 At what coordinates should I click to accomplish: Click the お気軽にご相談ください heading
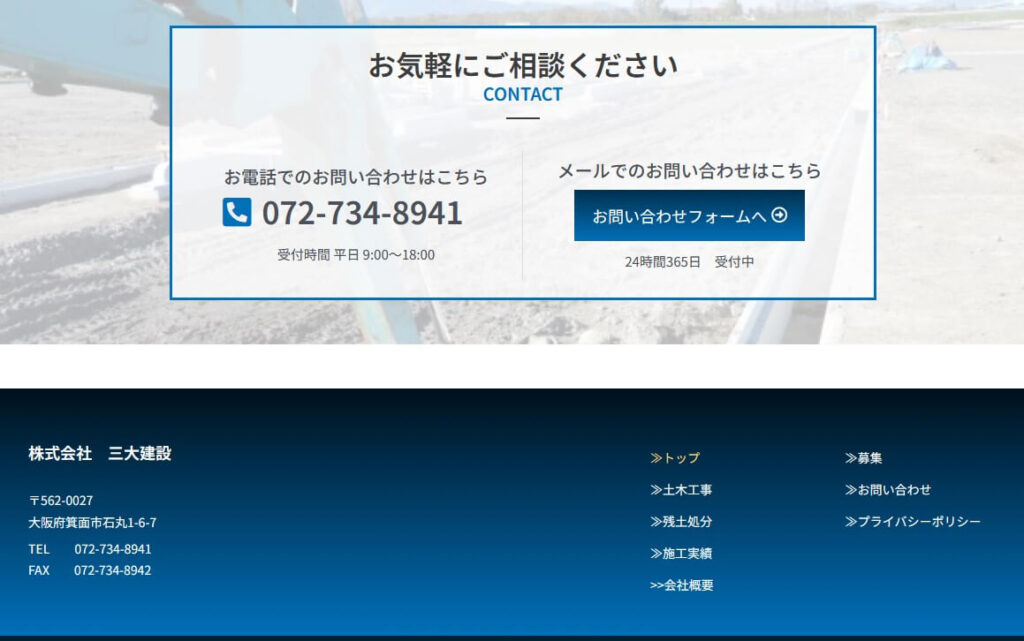pos(522,65)
